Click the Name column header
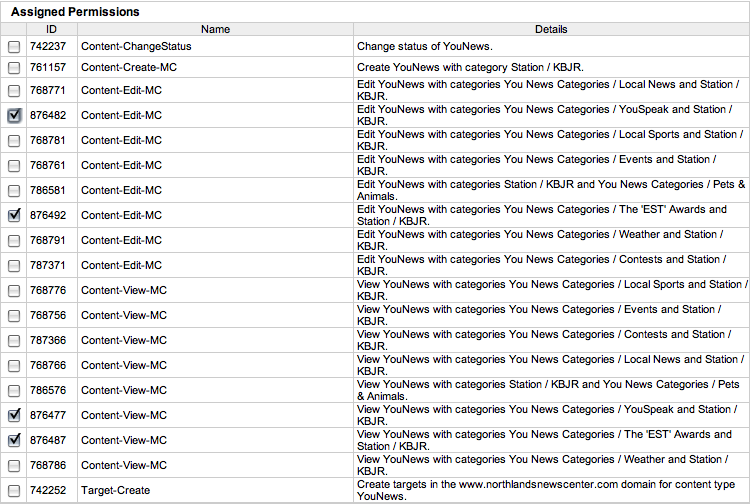 (x=215, y=30)
